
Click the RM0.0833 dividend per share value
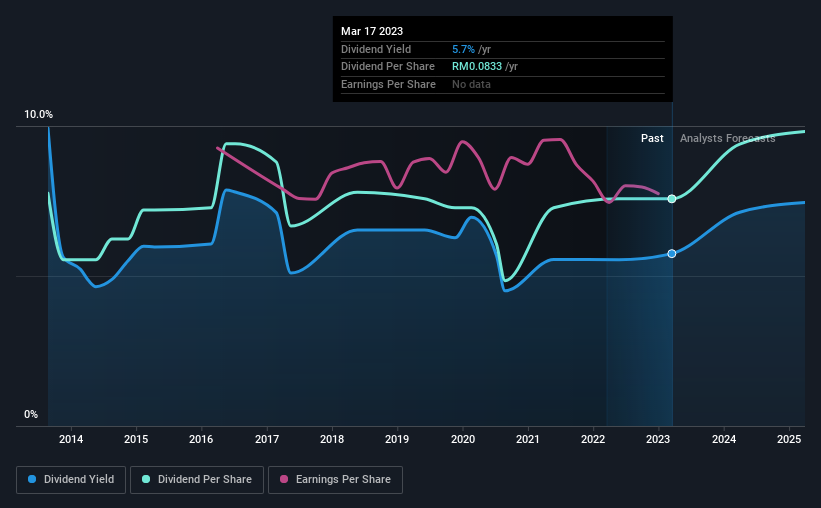tap(477, 67)
